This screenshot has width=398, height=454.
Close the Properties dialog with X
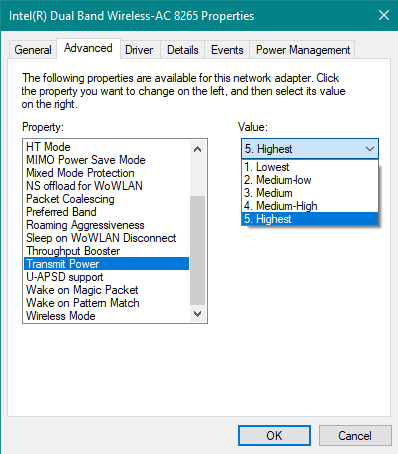[384, 15]
